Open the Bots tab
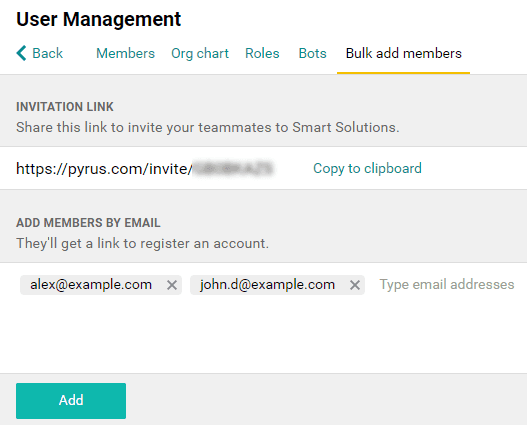Image resolution: width=527 pixels, height=425 pixels. click(x=313, y=53)
